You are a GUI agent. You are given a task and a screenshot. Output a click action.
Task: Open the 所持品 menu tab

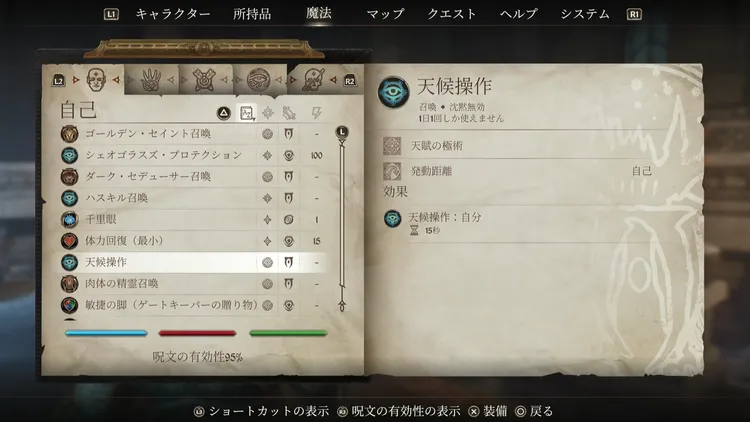pos(252,14)
